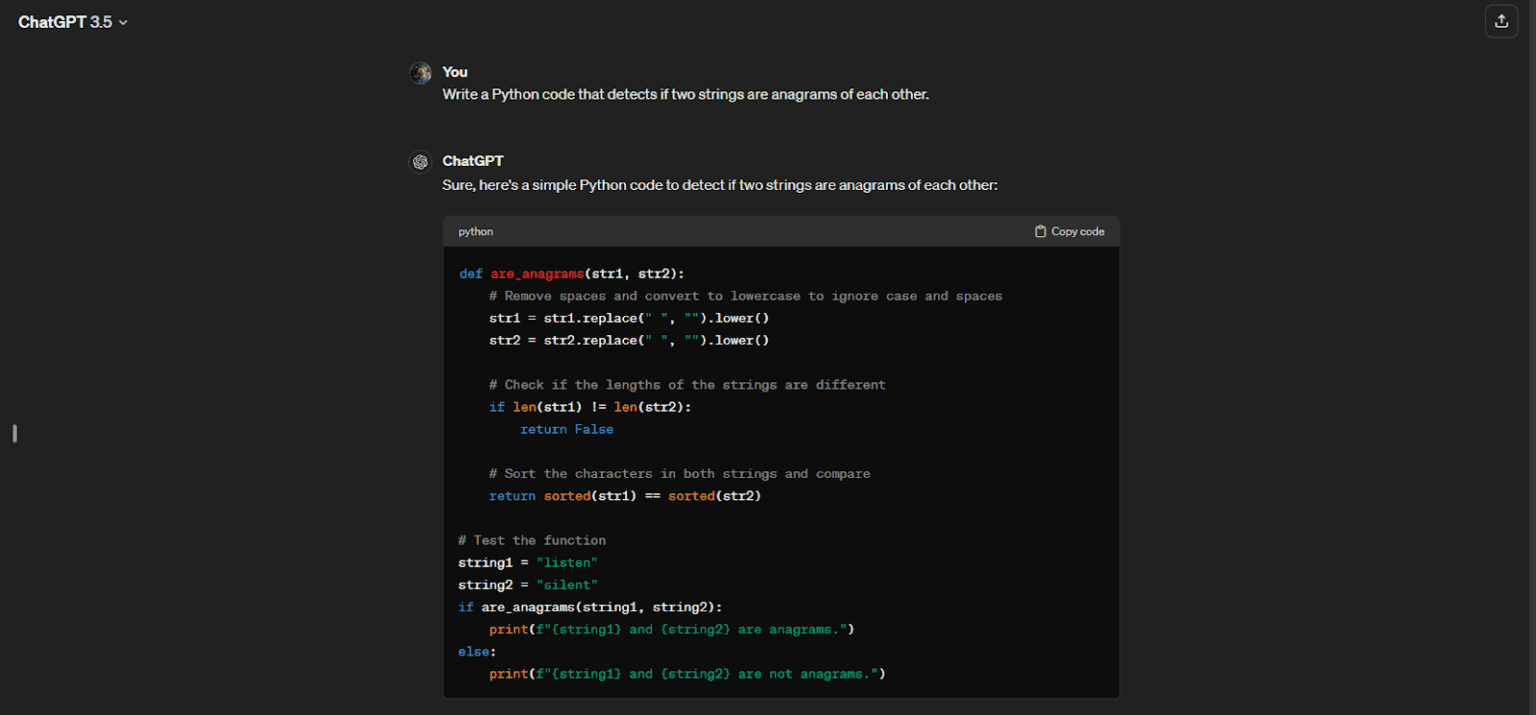Click the "Sure, here's a simple Python code" reply text
The height and width of the screenshot is (715, 1536).
(x=719, y=185)
